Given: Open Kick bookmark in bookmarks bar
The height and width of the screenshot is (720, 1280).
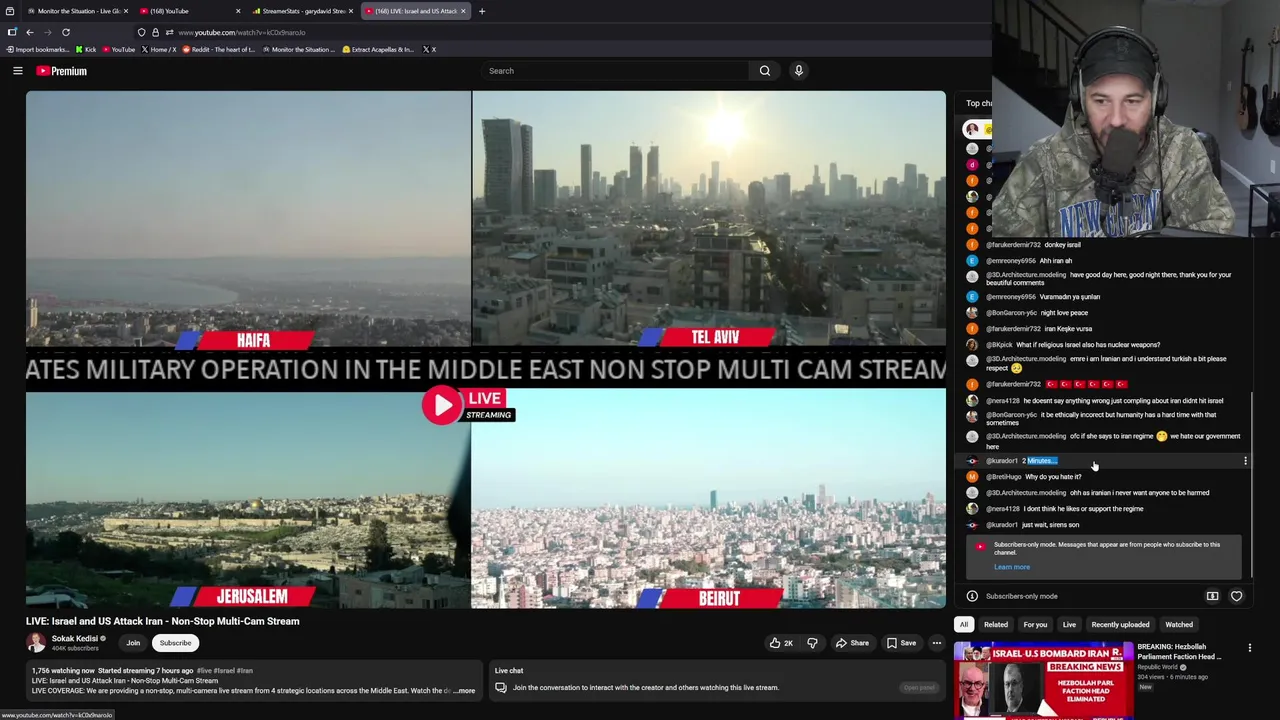Looking at the screenshot, I should tap(86, 49).
